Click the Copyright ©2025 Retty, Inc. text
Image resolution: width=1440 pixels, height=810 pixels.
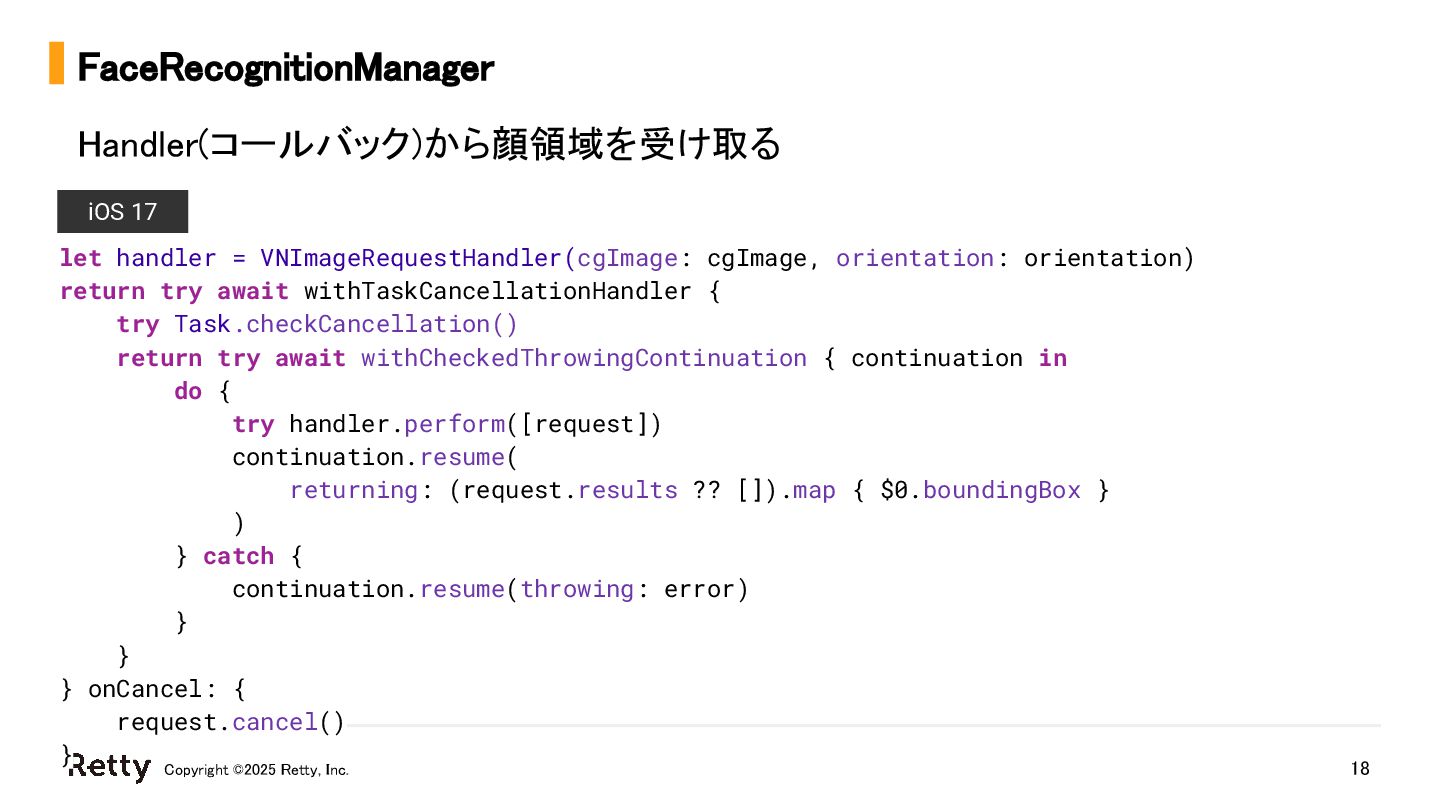(256, 770)
